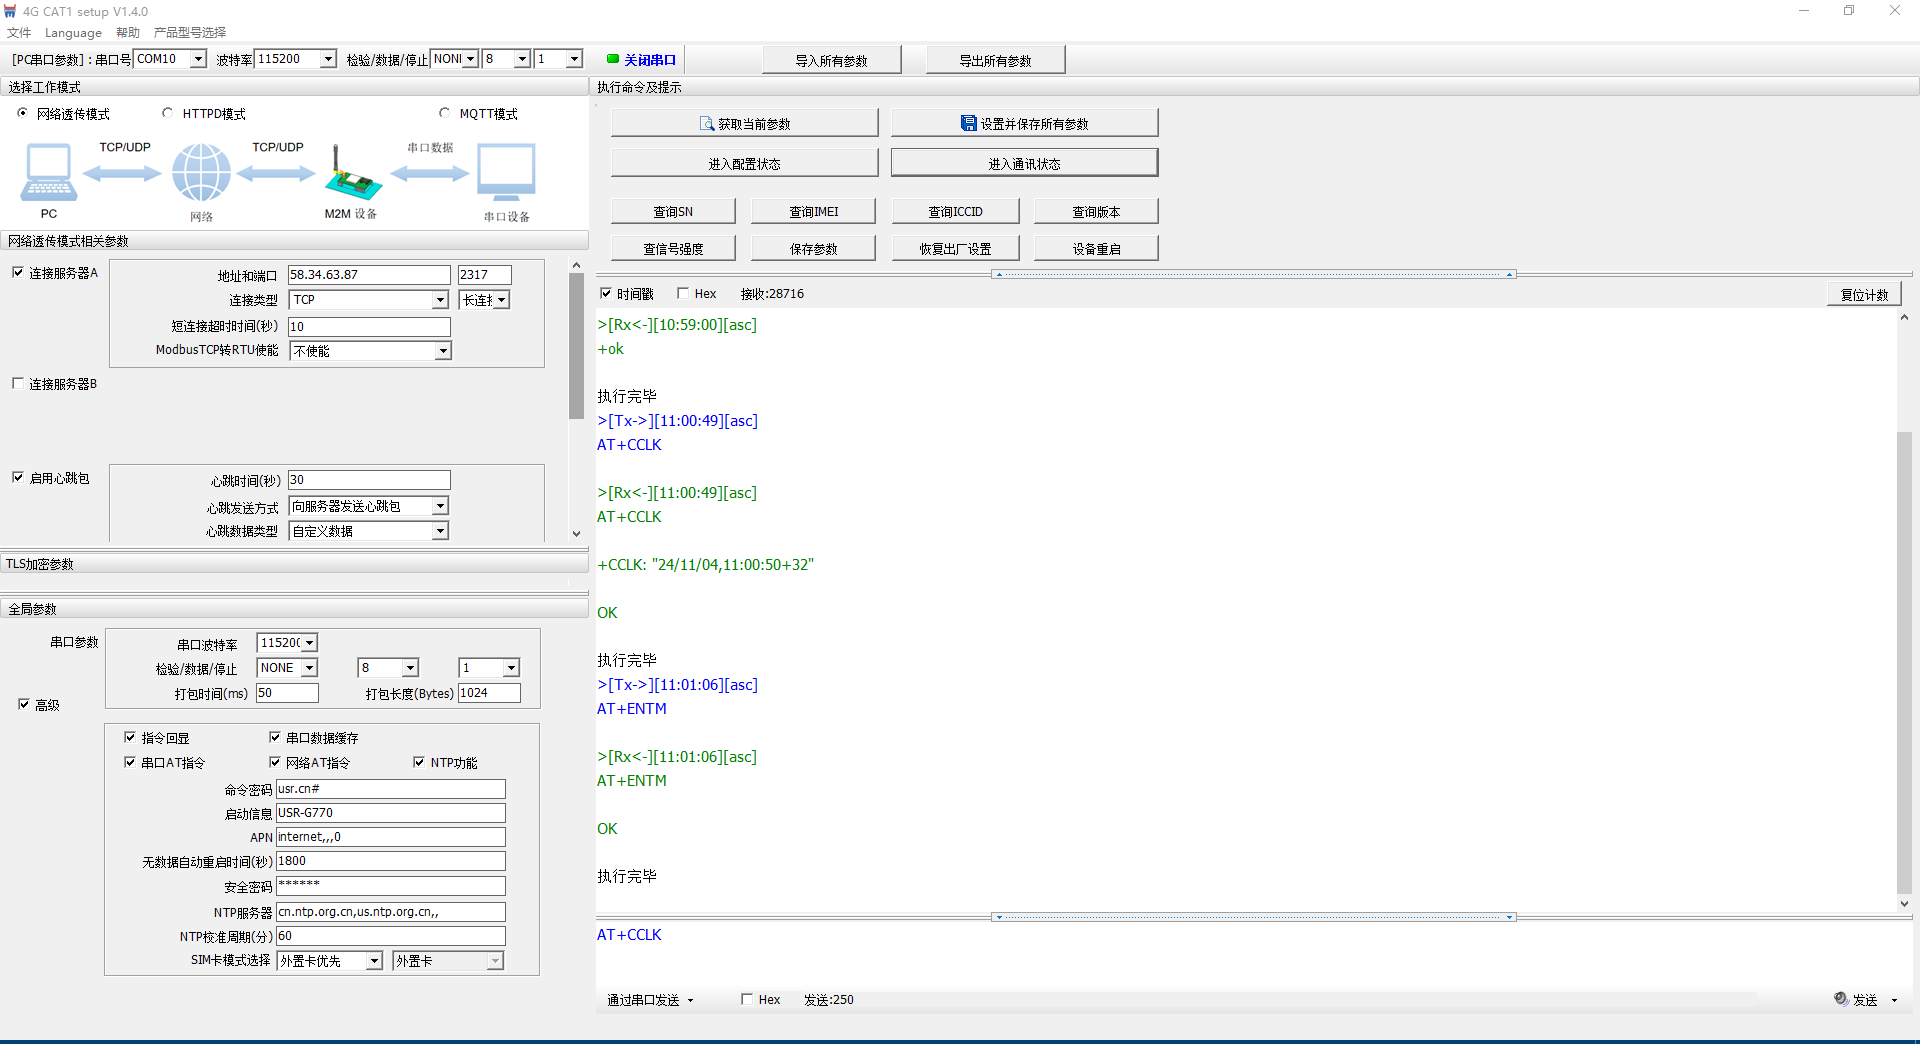
Task: Open the COM10 serial port dropdown
Action: [x=198, y=59]
